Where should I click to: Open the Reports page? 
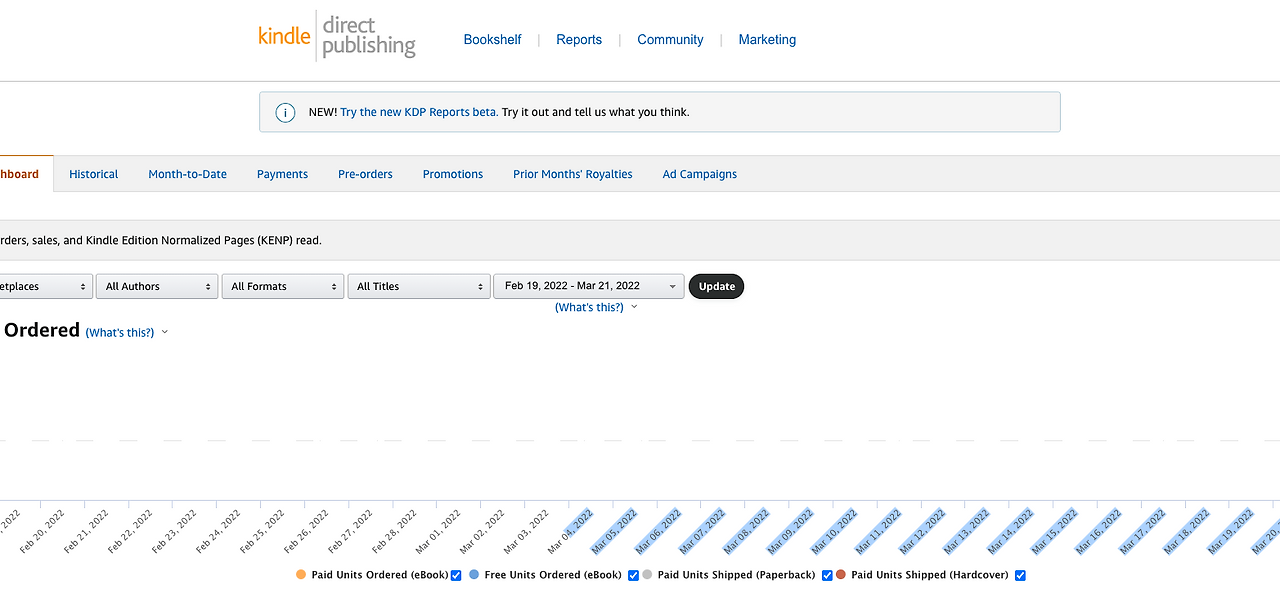pos(579,40)
